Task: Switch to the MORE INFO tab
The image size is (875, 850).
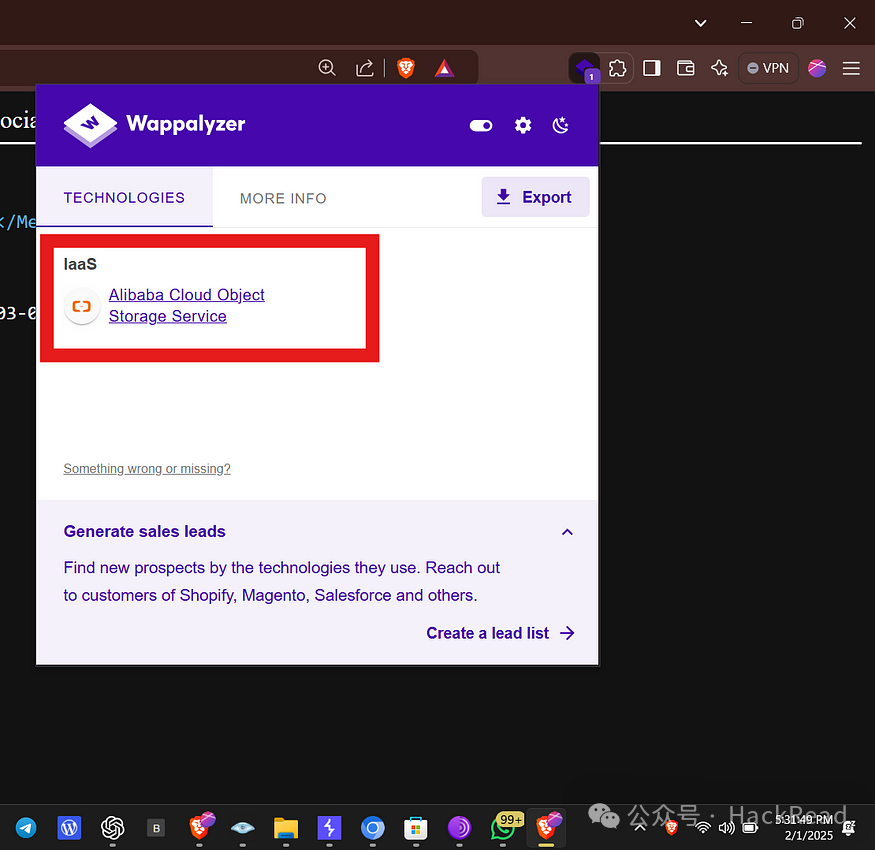Action: pyautogui.click(x=283, y=198)
